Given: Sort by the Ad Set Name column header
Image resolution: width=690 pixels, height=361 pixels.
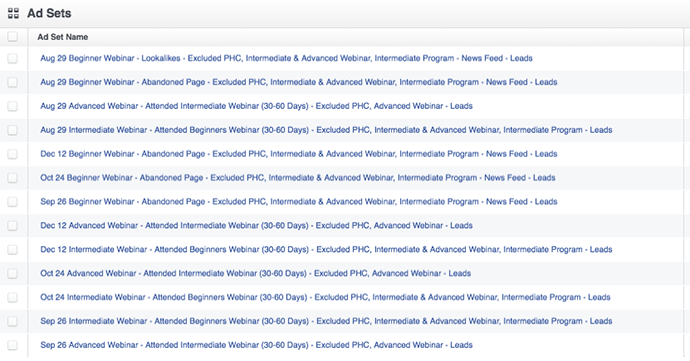Looking at the screenshot, I should pos(62,37).
